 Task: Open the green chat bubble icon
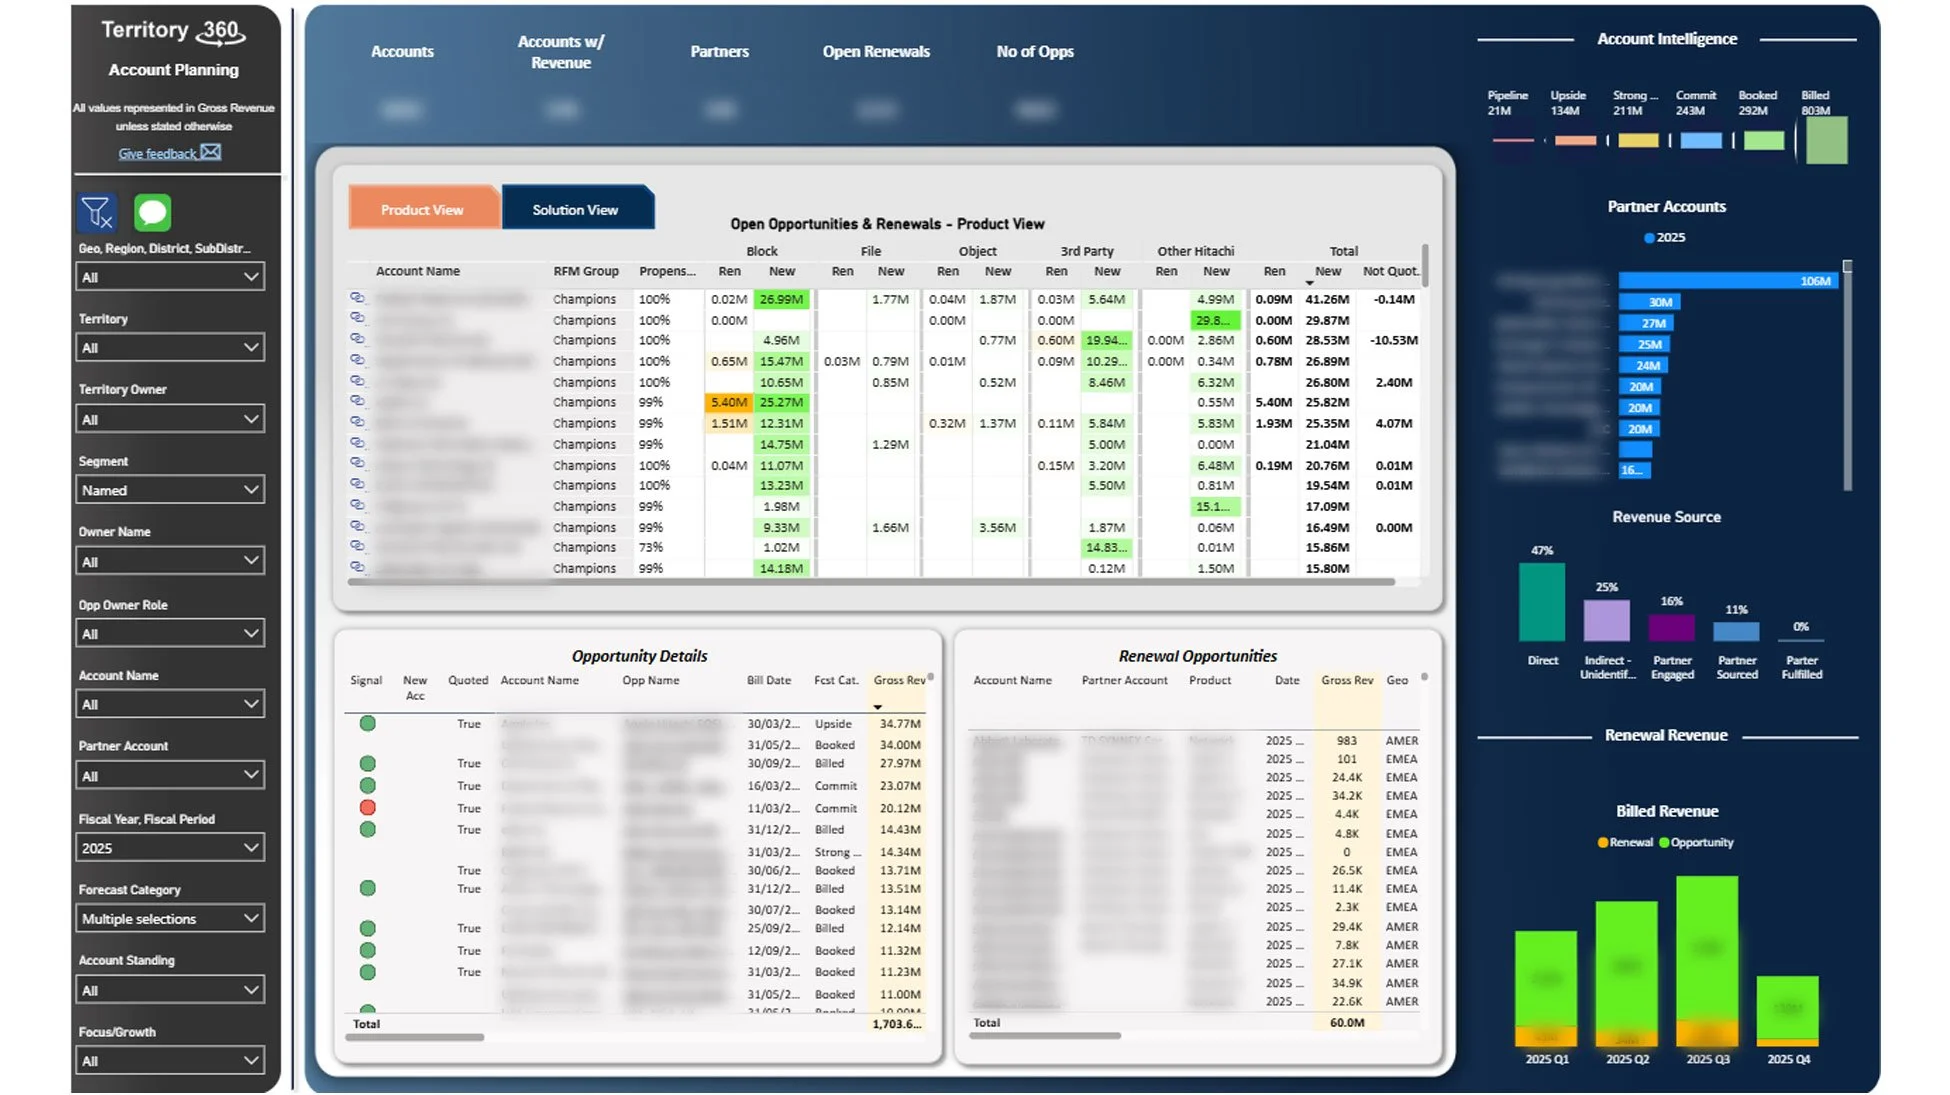(152, 212)
